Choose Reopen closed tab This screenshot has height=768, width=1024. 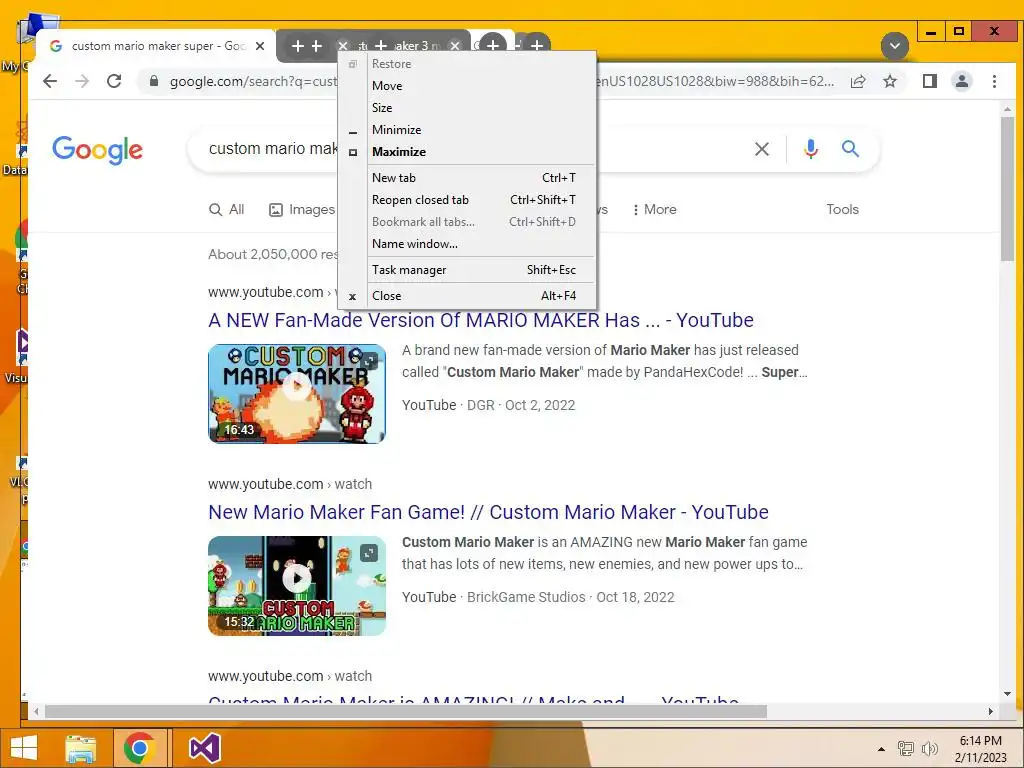pyautogui.click(x=466, y=200)
